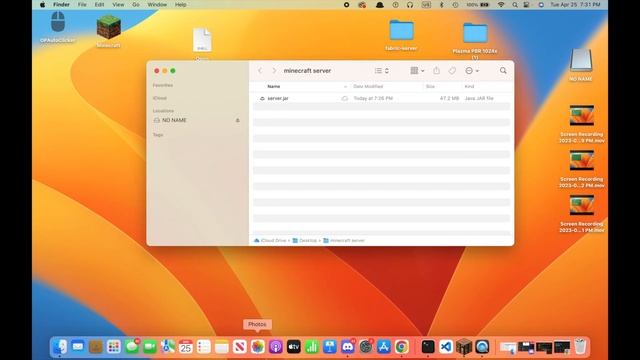Open the Action ellipsis menu in Finder
The image size is (640, 360).
click(472, 71)
